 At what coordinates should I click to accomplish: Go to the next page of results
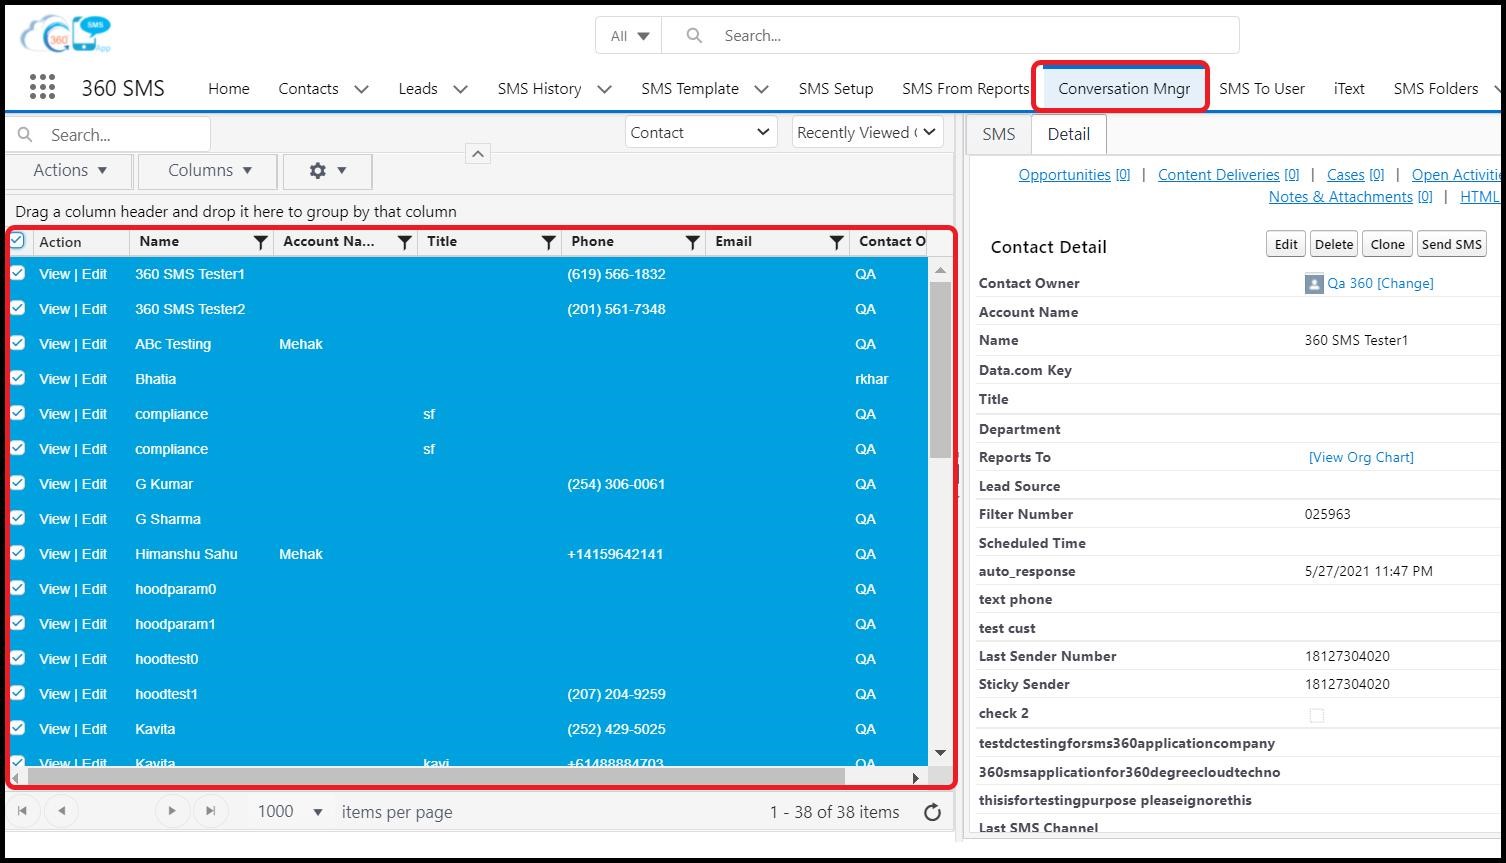[171, 810]
